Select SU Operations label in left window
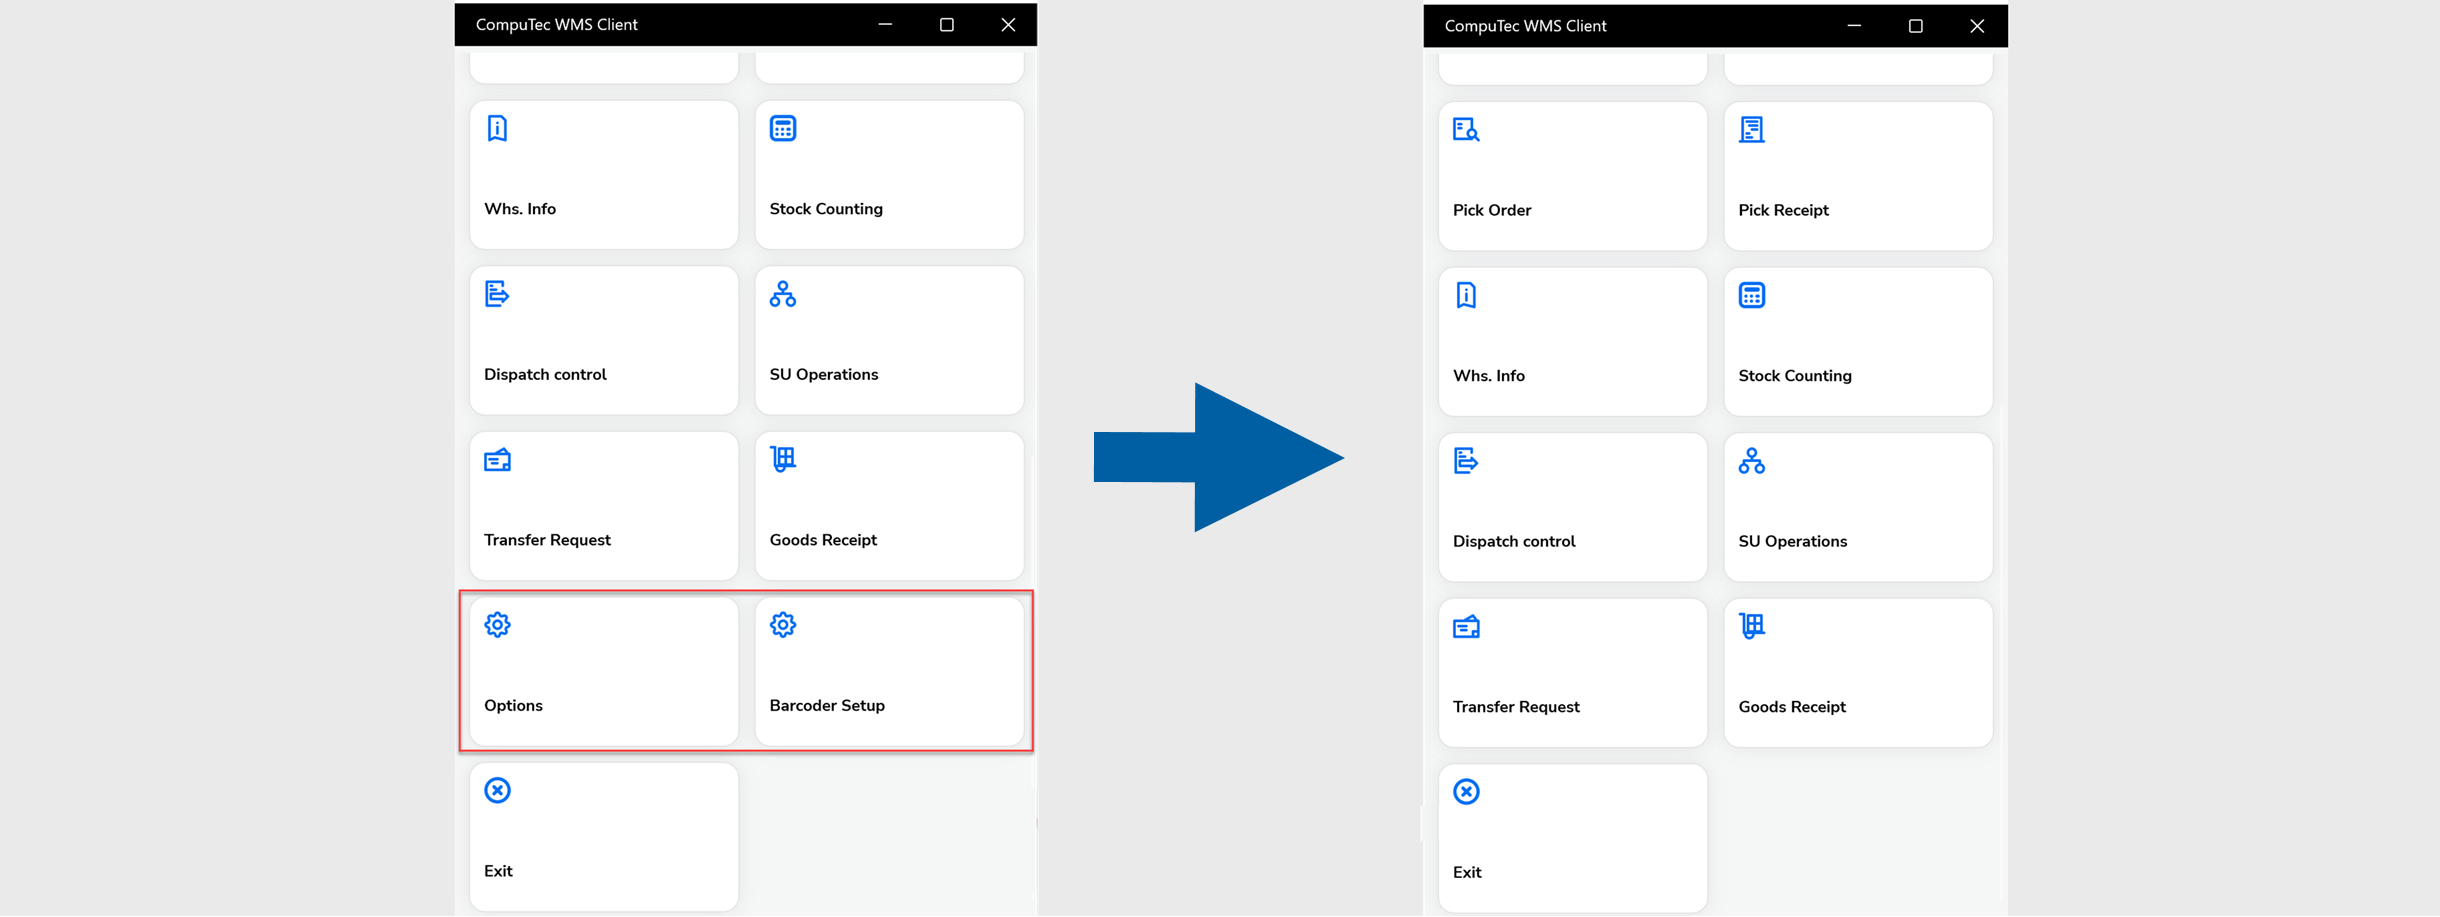This screenshot has height=917, width=2440. click(824, 374)
